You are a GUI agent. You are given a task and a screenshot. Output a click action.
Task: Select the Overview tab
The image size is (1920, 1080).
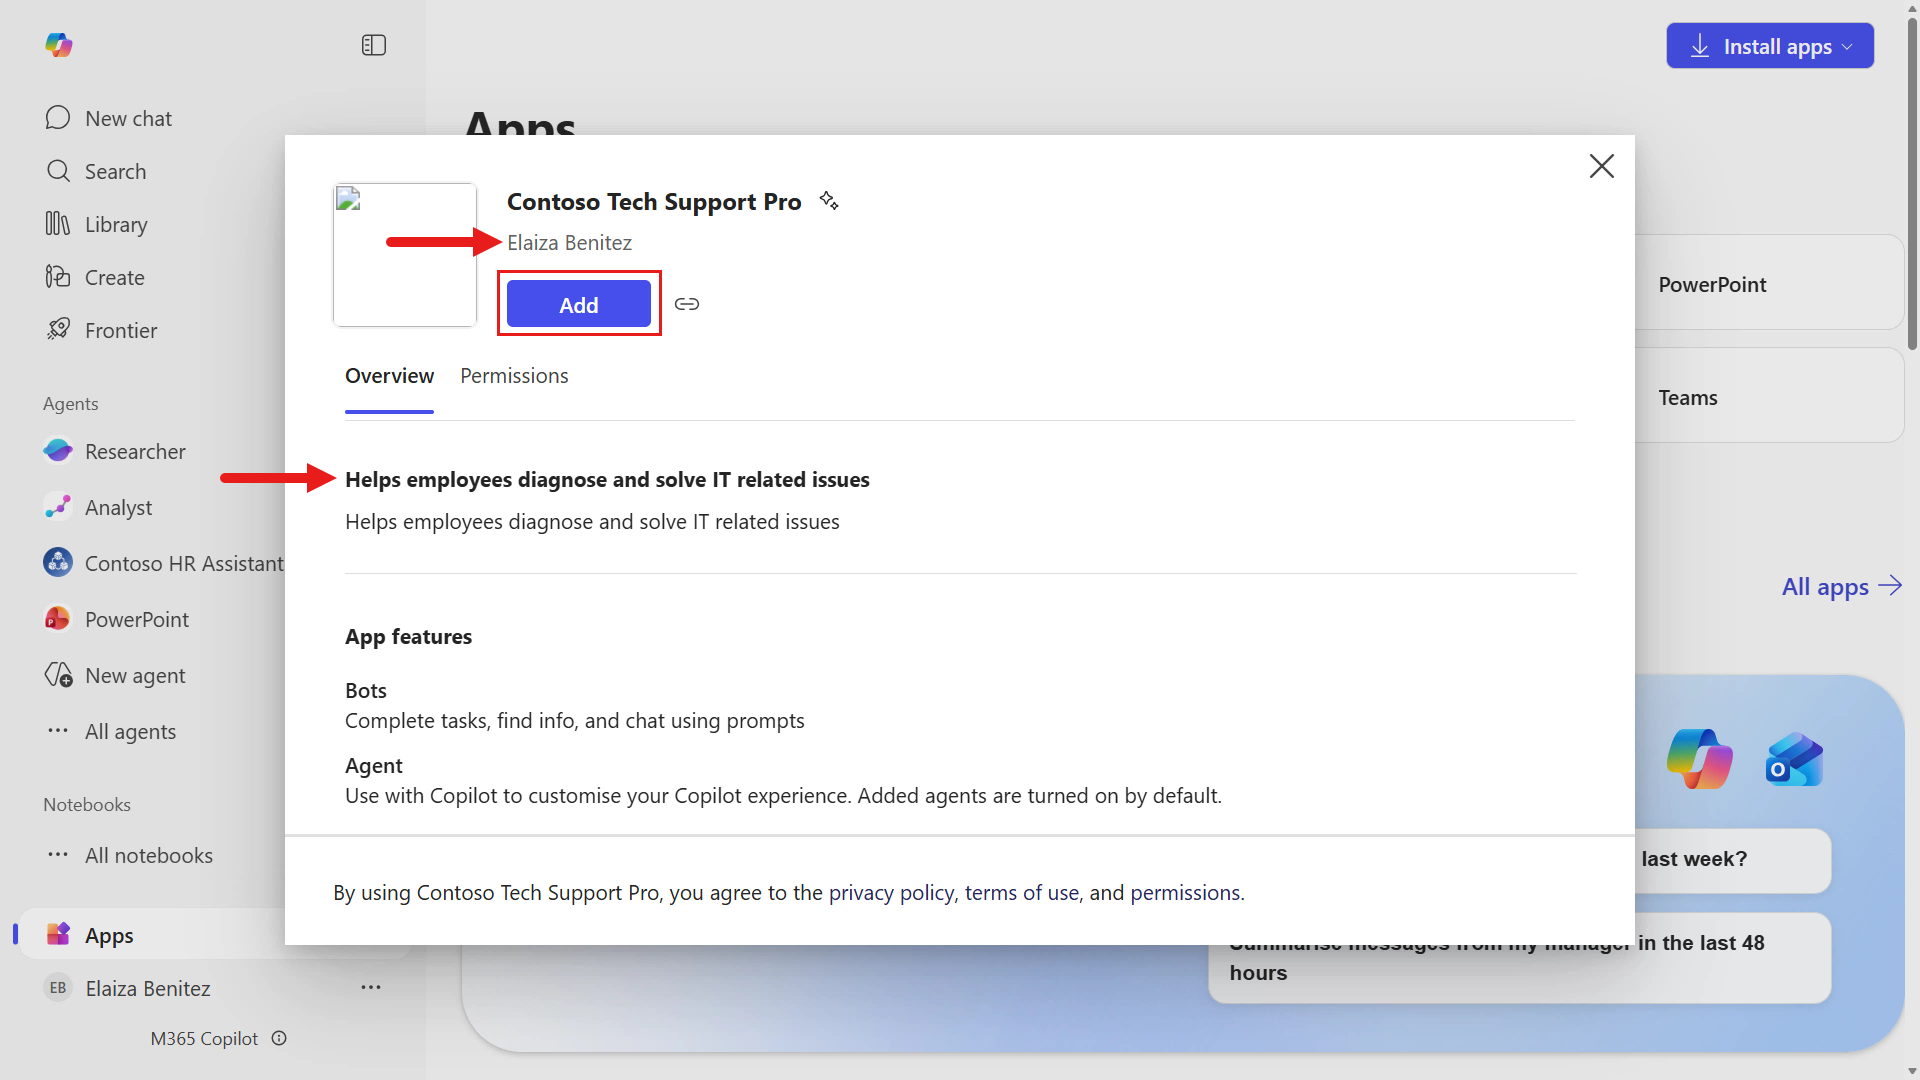pos(389,375)
